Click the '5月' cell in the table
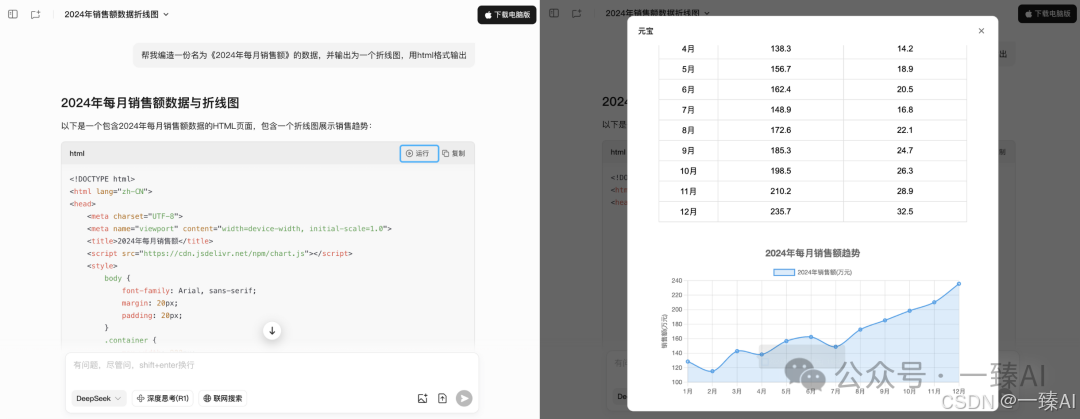The height and width of the screenshot is (419, 1080). [688, 69]
